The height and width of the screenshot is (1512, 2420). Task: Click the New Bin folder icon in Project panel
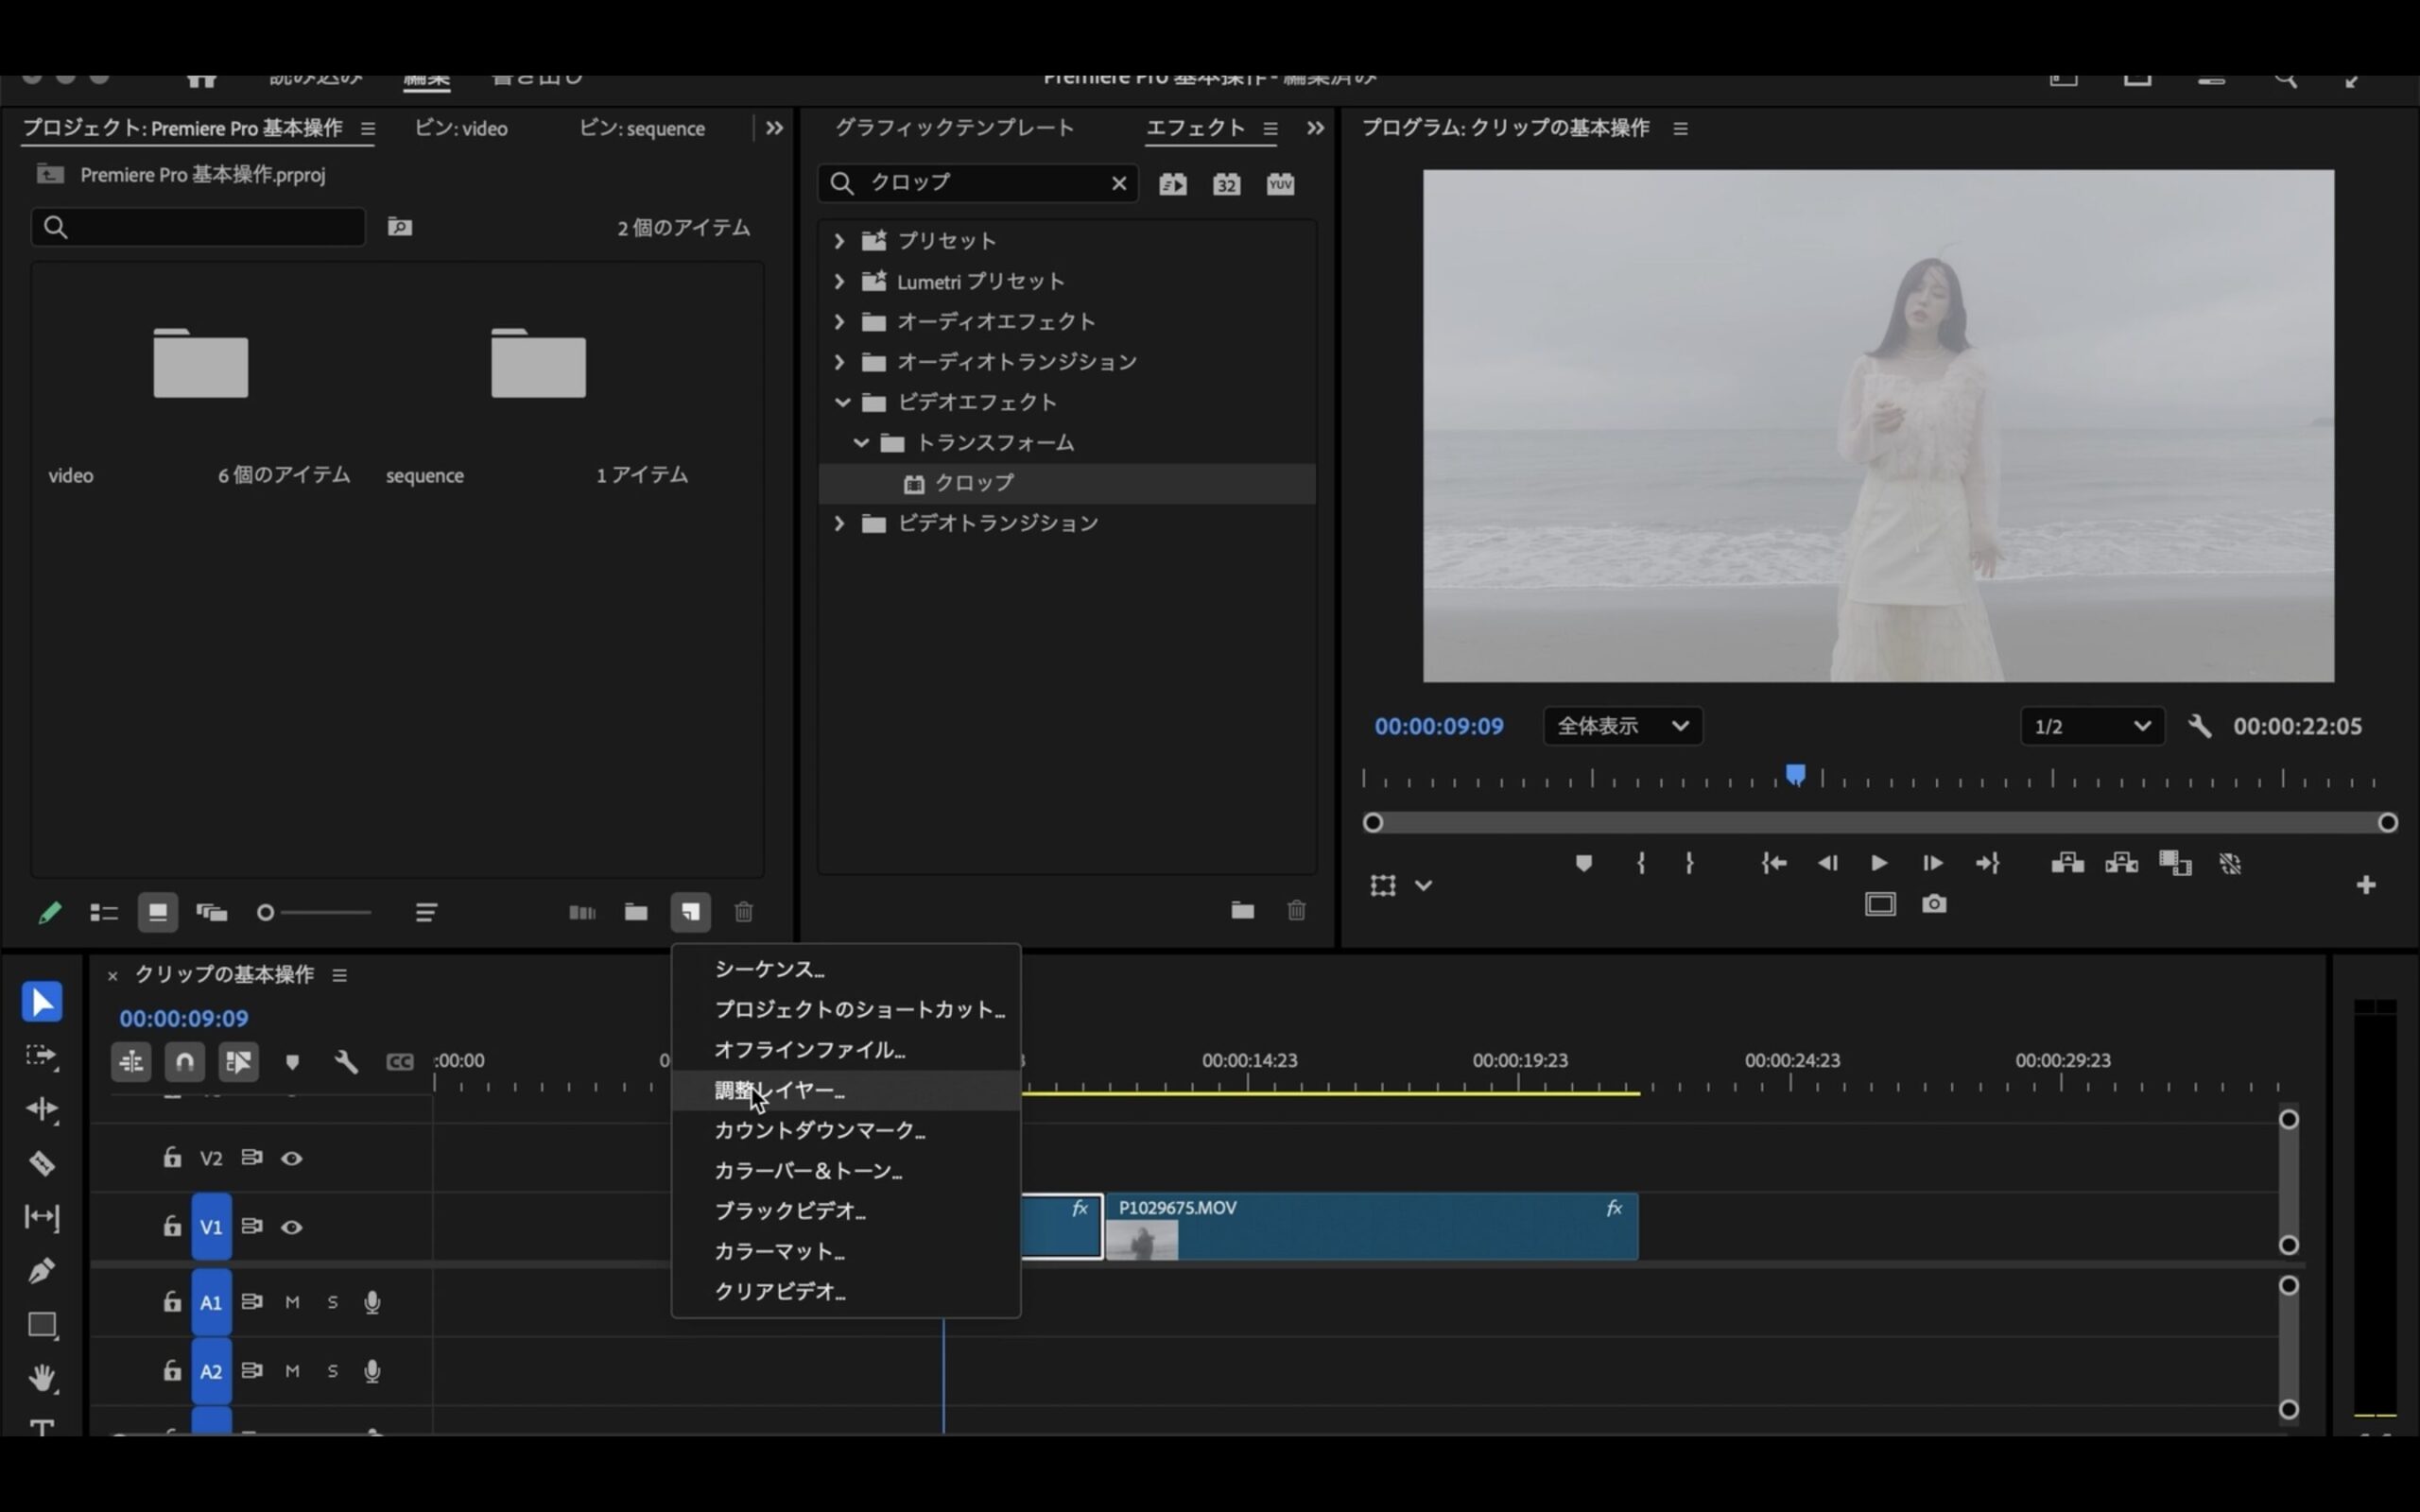(x=636, y=912)
